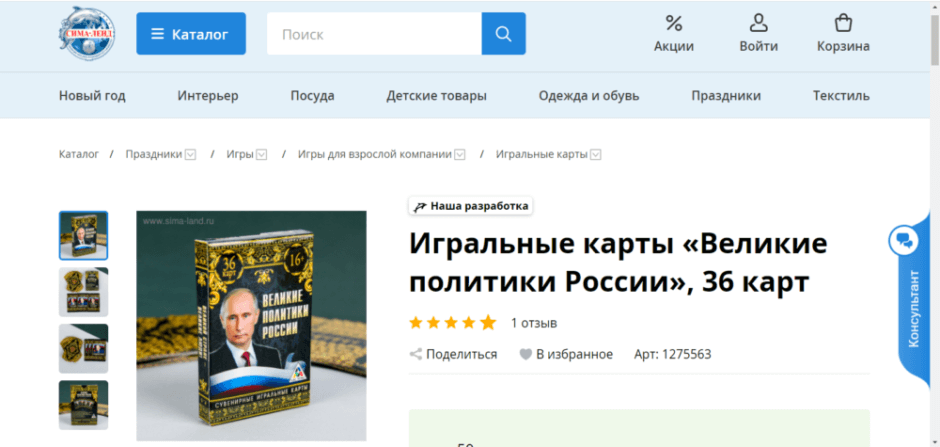Open the 1 отзыв reviews link
Screen dimensions: 940x447
click(534, 324)
